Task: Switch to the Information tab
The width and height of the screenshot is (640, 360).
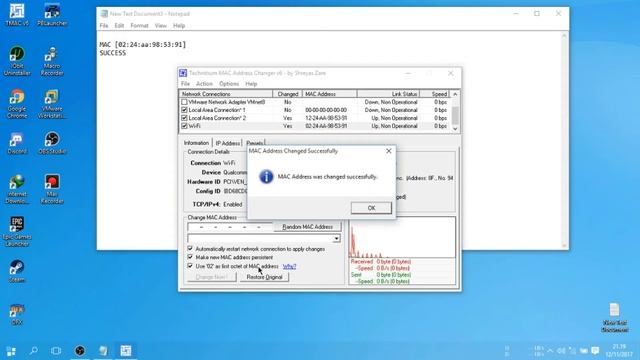Action: [x=196, y=143]
